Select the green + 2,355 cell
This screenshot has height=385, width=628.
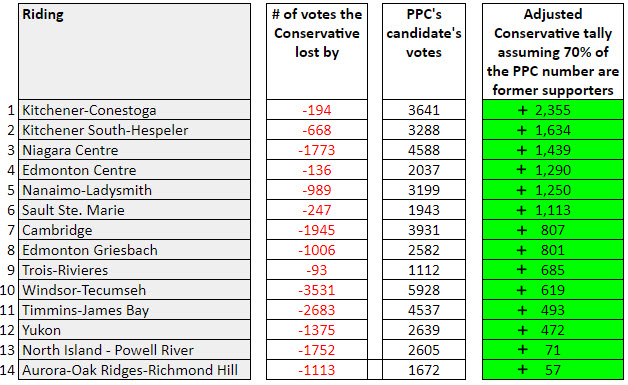tap(553, 110)
